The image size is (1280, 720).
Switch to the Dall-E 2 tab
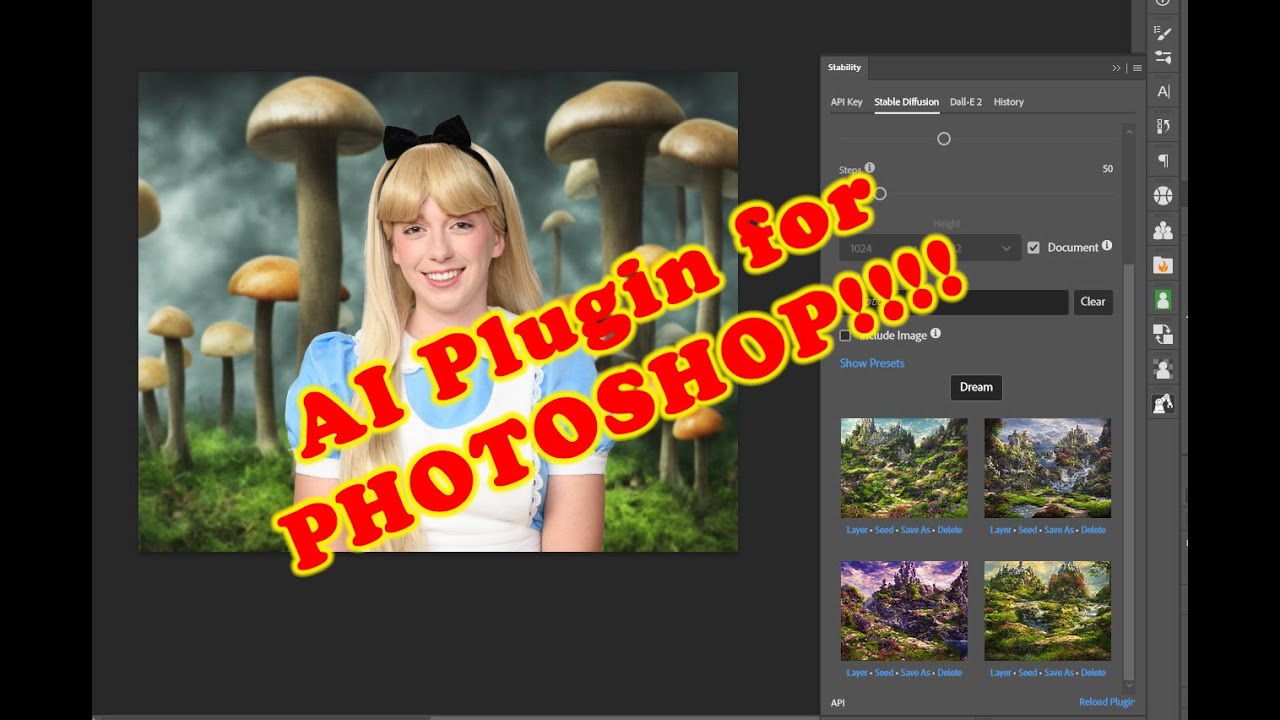coord(966,102)
